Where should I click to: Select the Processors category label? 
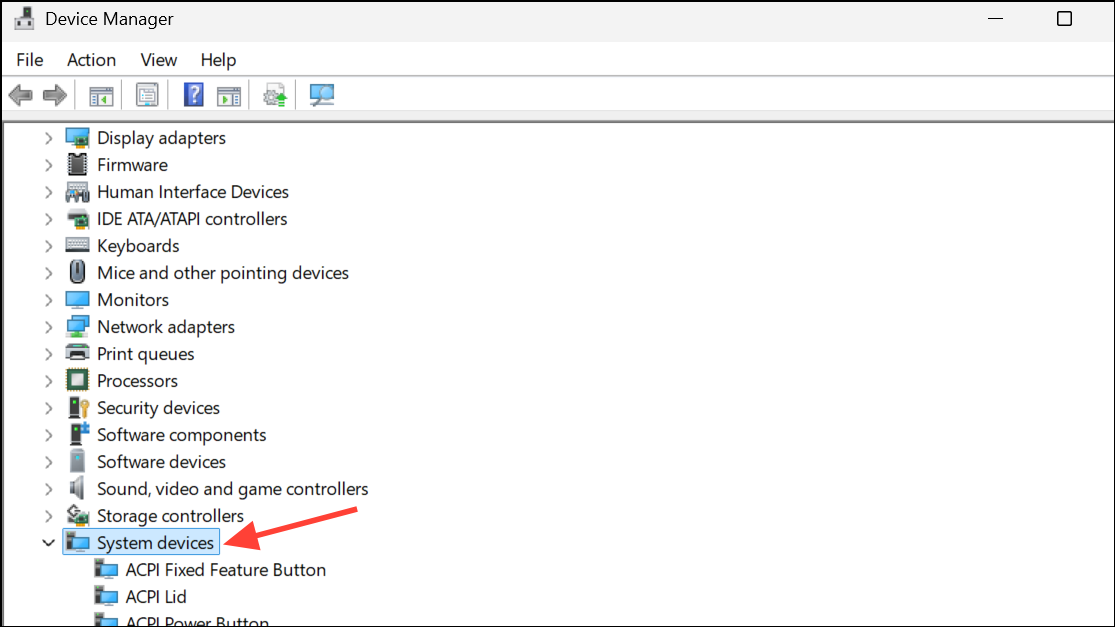click(x=137, y=381)
